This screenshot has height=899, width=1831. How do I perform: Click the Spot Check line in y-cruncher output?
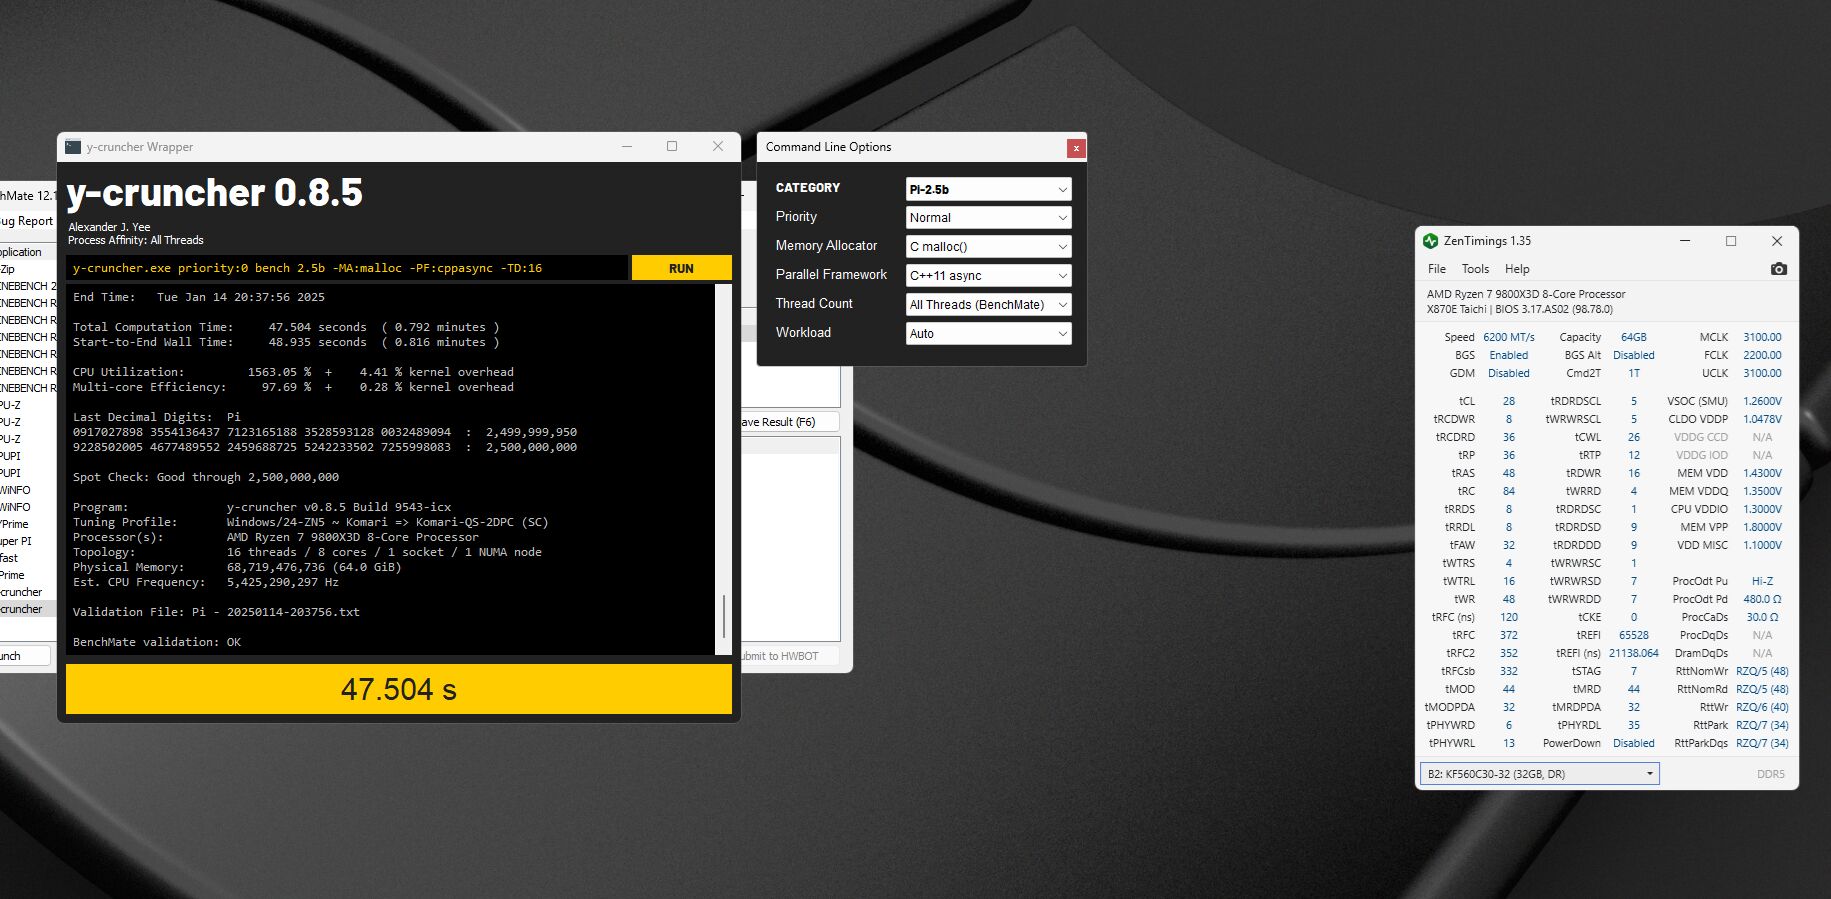(206, 477)
